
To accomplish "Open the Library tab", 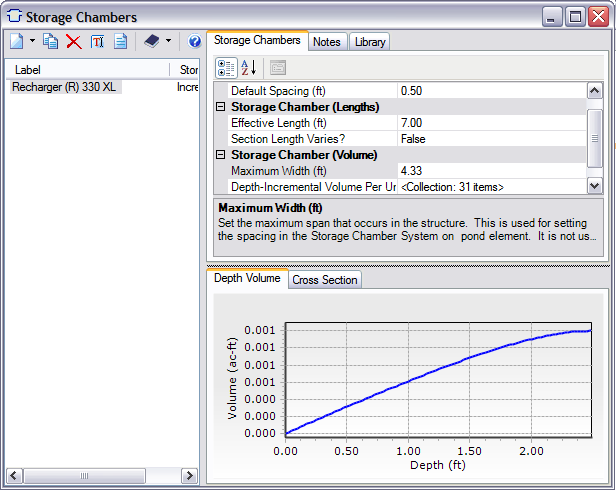I will click(370, 42).
